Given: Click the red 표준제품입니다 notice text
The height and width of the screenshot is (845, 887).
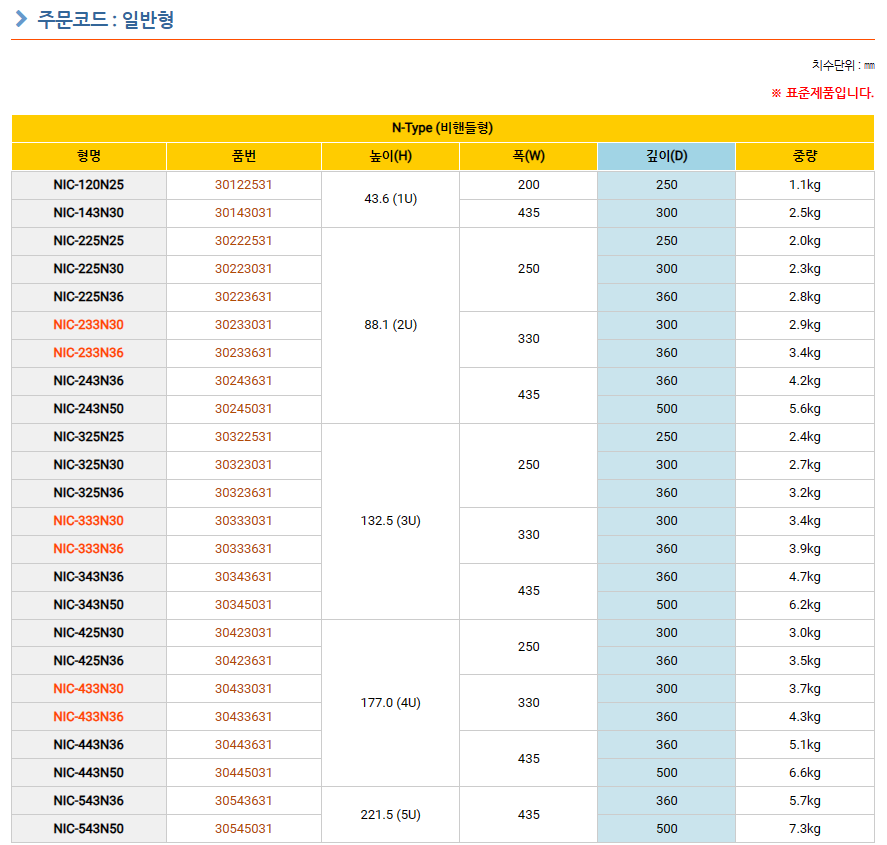Looking at the screenshot, I should coord(822,93).
